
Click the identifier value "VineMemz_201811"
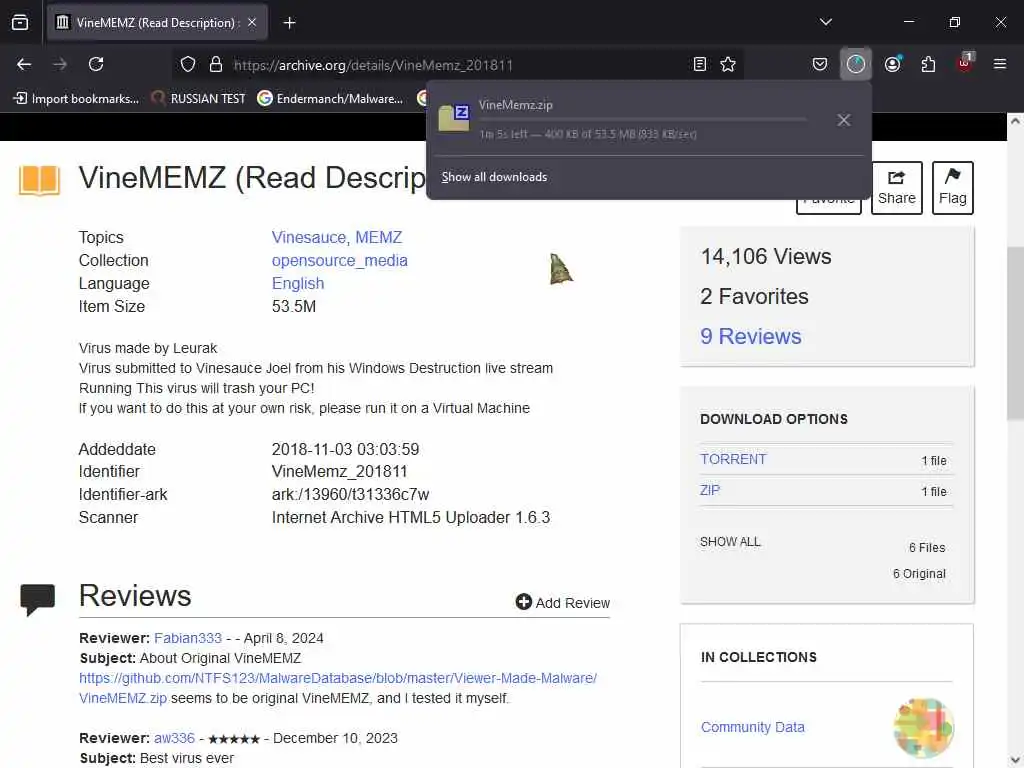[x=340, y=472]
